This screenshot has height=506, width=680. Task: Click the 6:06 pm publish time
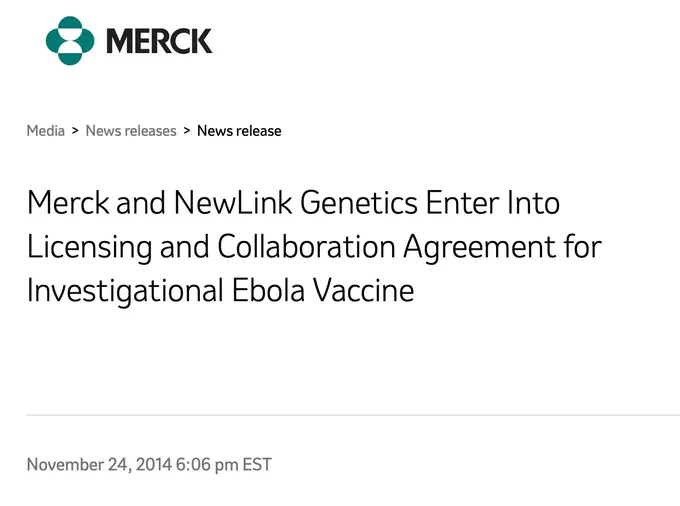207,465
